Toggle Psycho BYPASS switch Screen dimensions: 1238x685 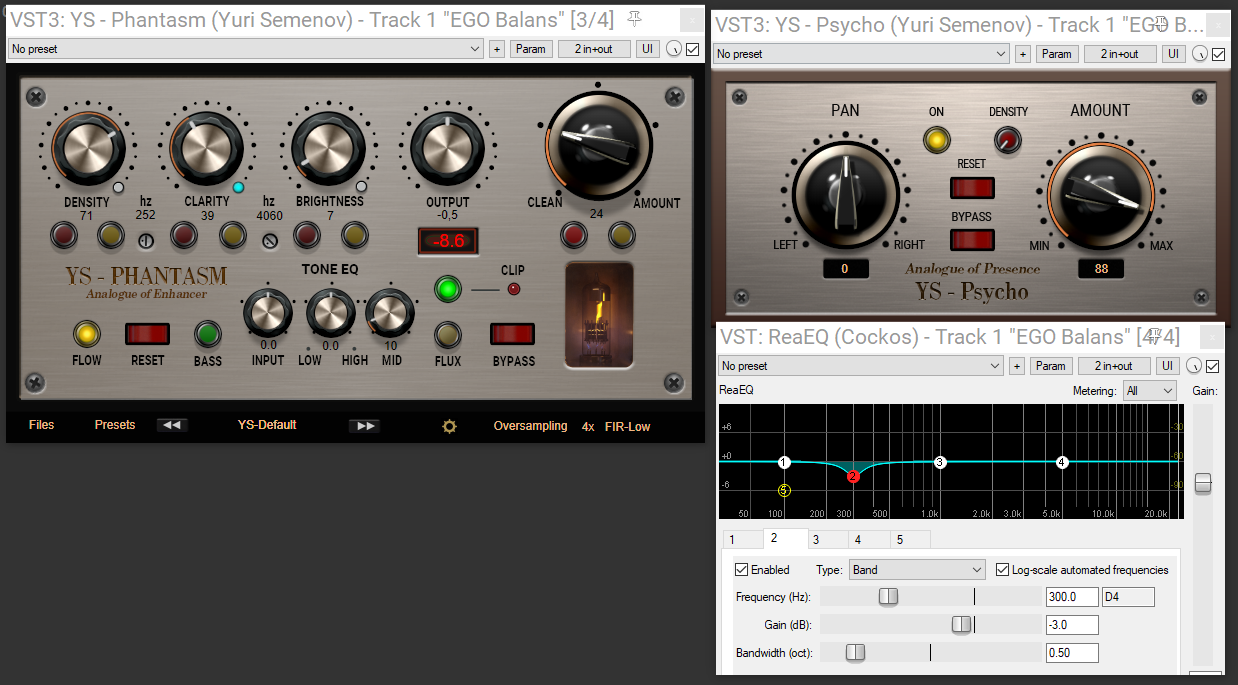972,239
